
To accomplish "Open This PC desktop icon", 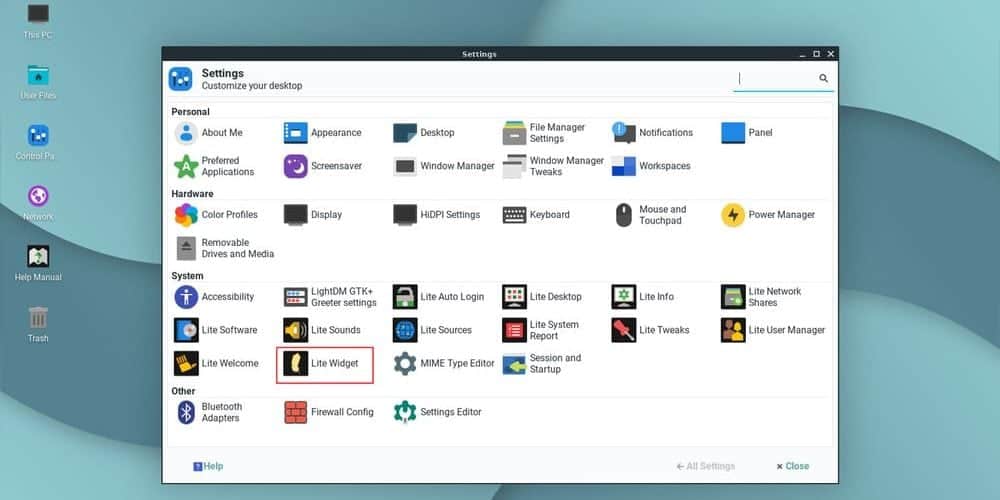I will click(x=38, y=22).
